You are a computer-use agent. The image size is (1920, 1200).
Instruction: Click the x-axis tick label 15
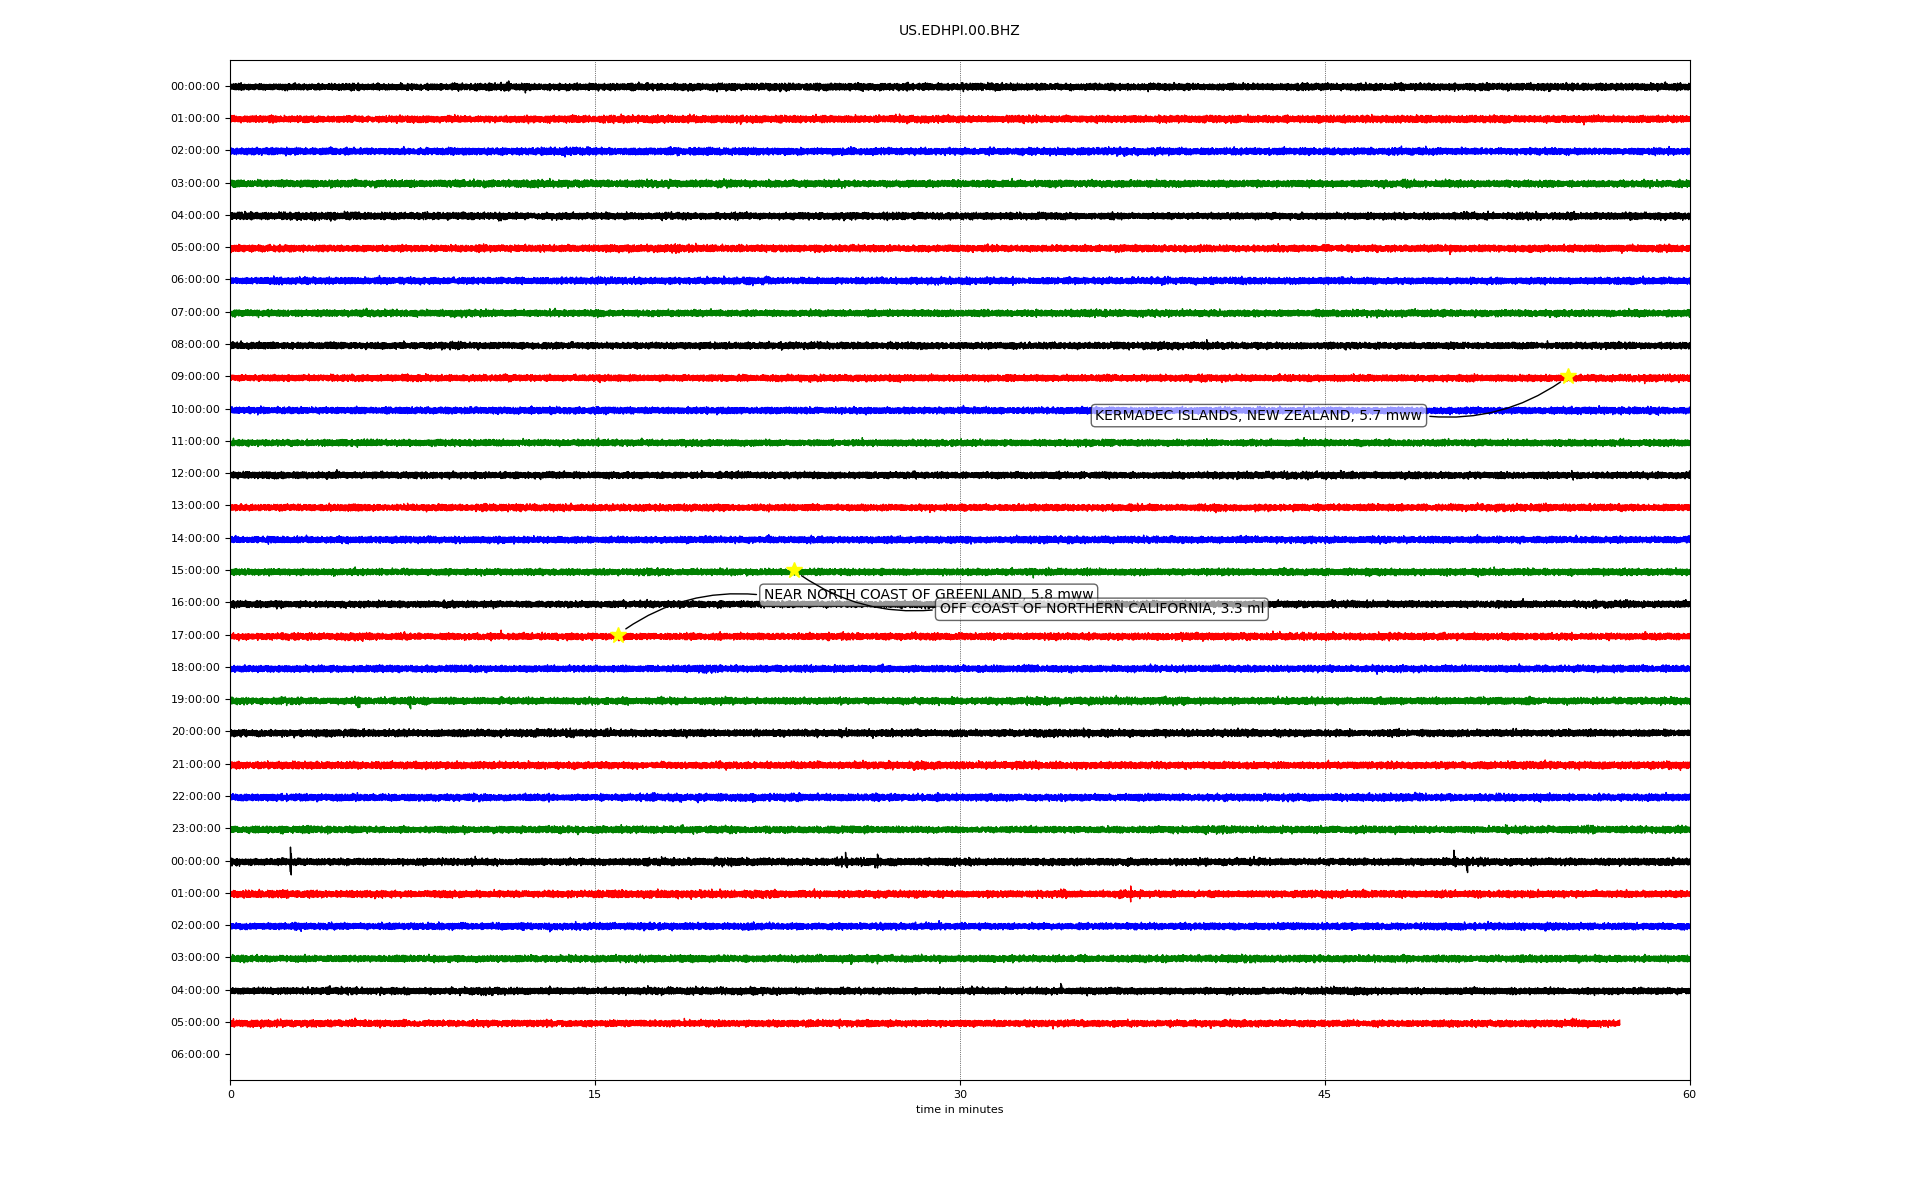coord(595,1095)
